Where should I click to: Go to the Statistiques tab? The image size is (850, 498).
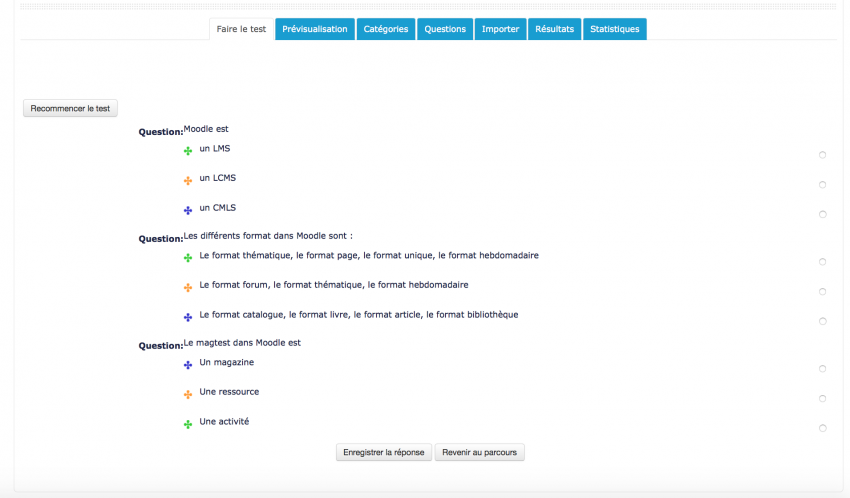614,29
